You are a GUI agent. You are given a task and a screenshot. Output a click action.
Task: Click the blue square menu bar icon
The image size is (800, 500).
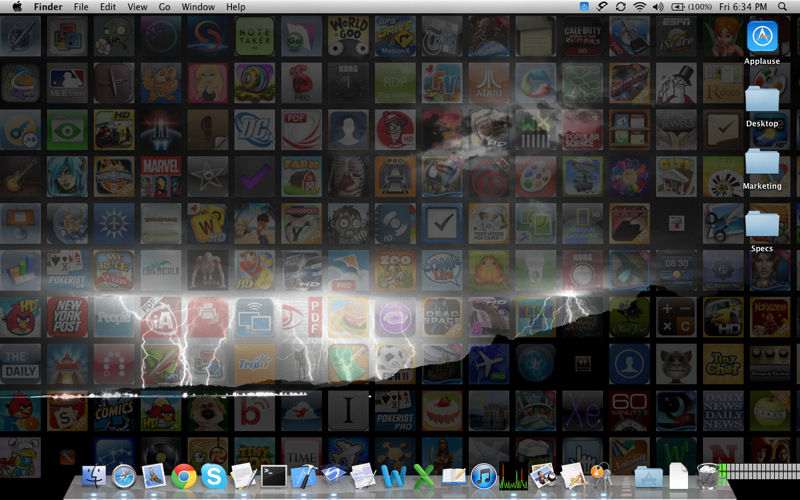click(x=585, y=7)
